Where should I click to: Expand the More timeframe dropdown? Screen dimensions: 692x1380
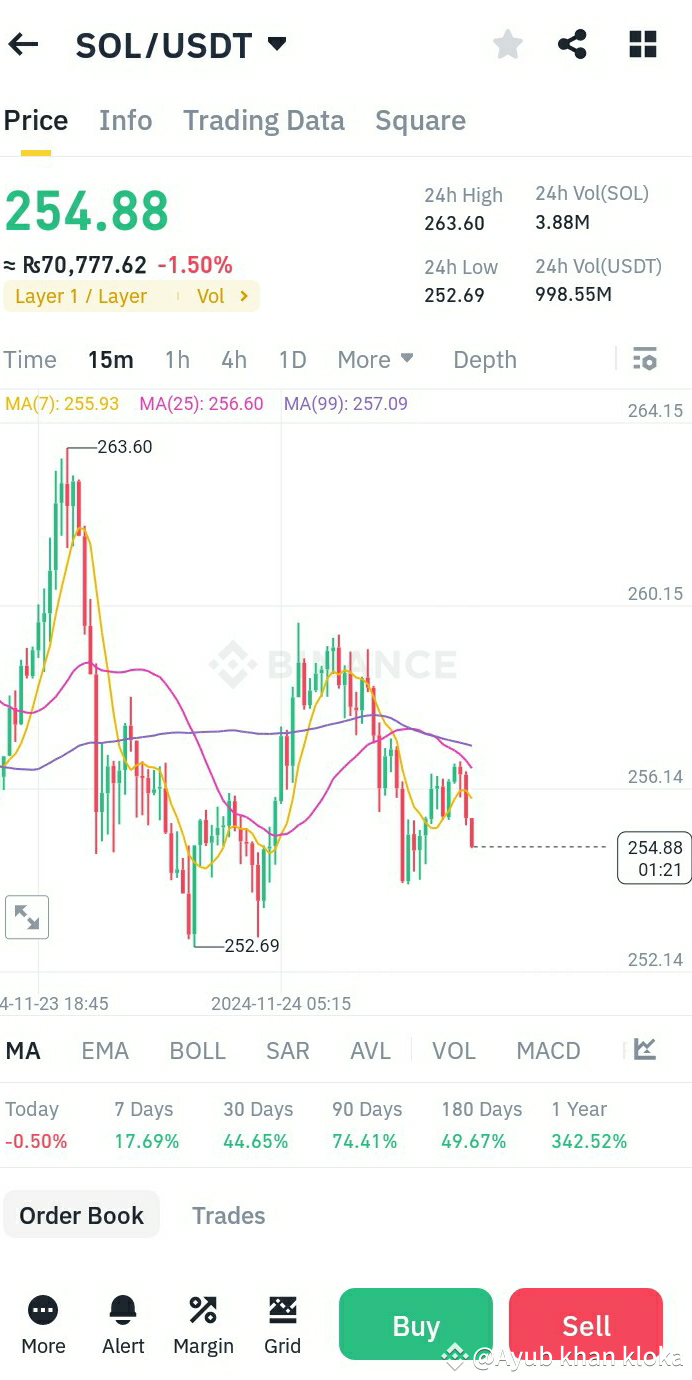click(375, 358)
